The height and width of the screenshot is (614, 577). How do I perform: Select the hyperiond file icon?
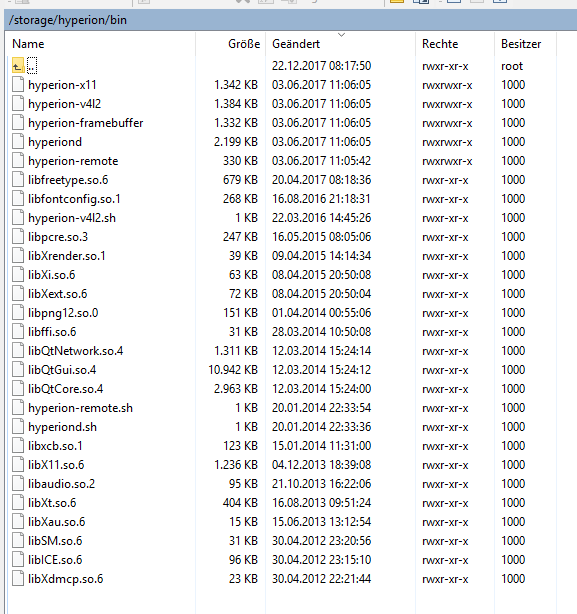[18, 142]
